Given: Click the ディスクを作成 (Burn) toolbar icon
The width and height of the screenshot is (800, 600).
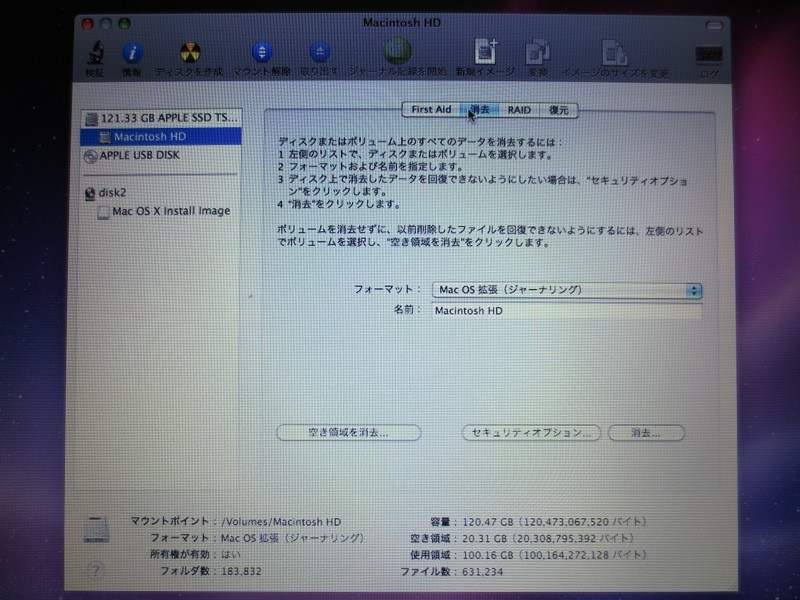Looking at the screenshot, I should (190, 53).
